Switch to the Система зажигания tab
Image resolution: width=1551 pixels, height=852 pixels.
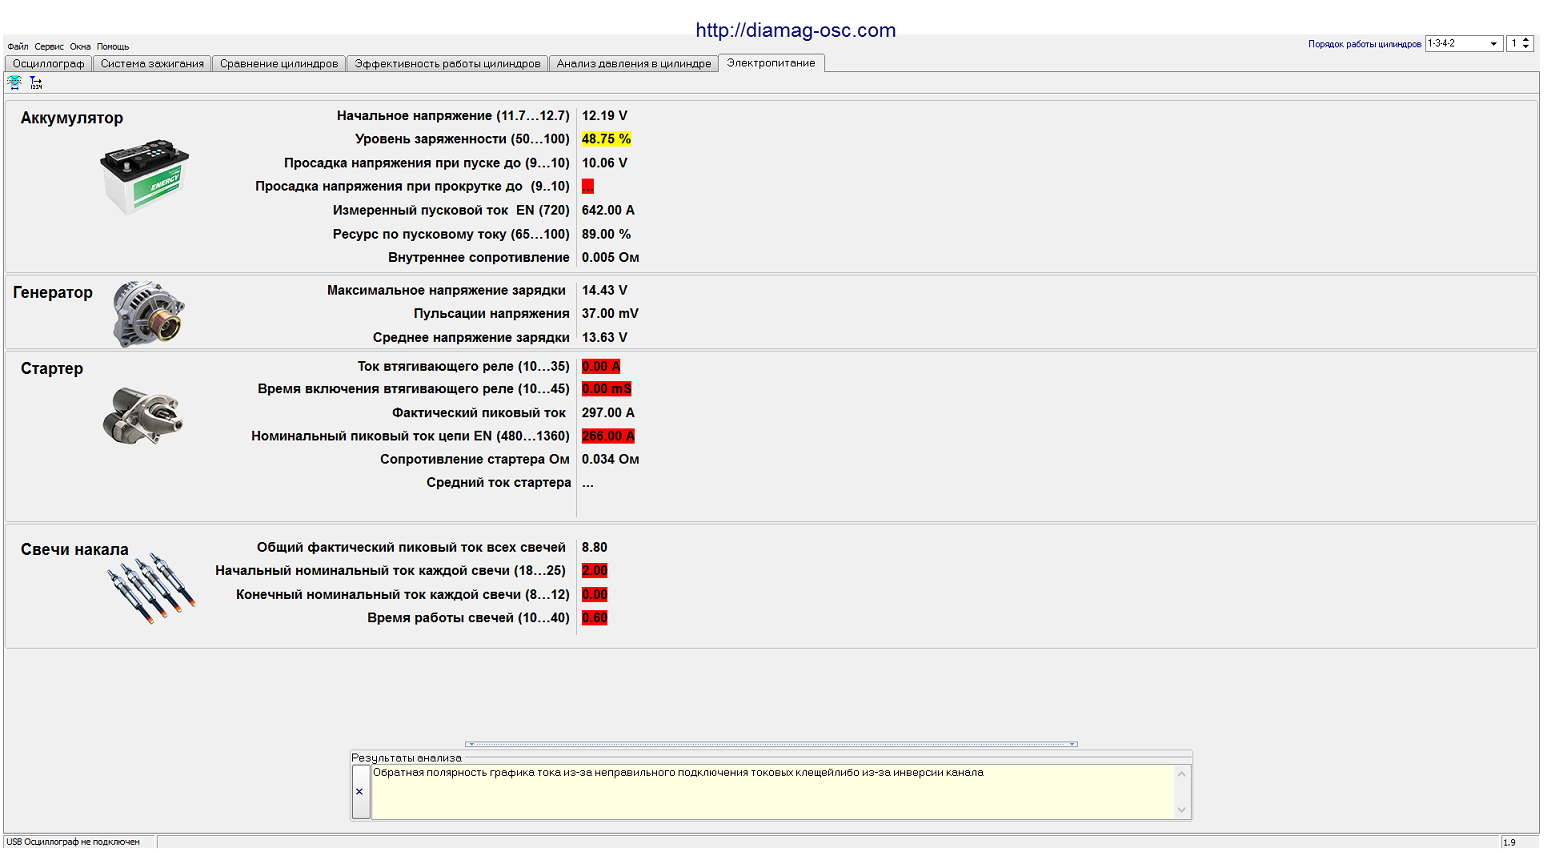tap(152, 64)
